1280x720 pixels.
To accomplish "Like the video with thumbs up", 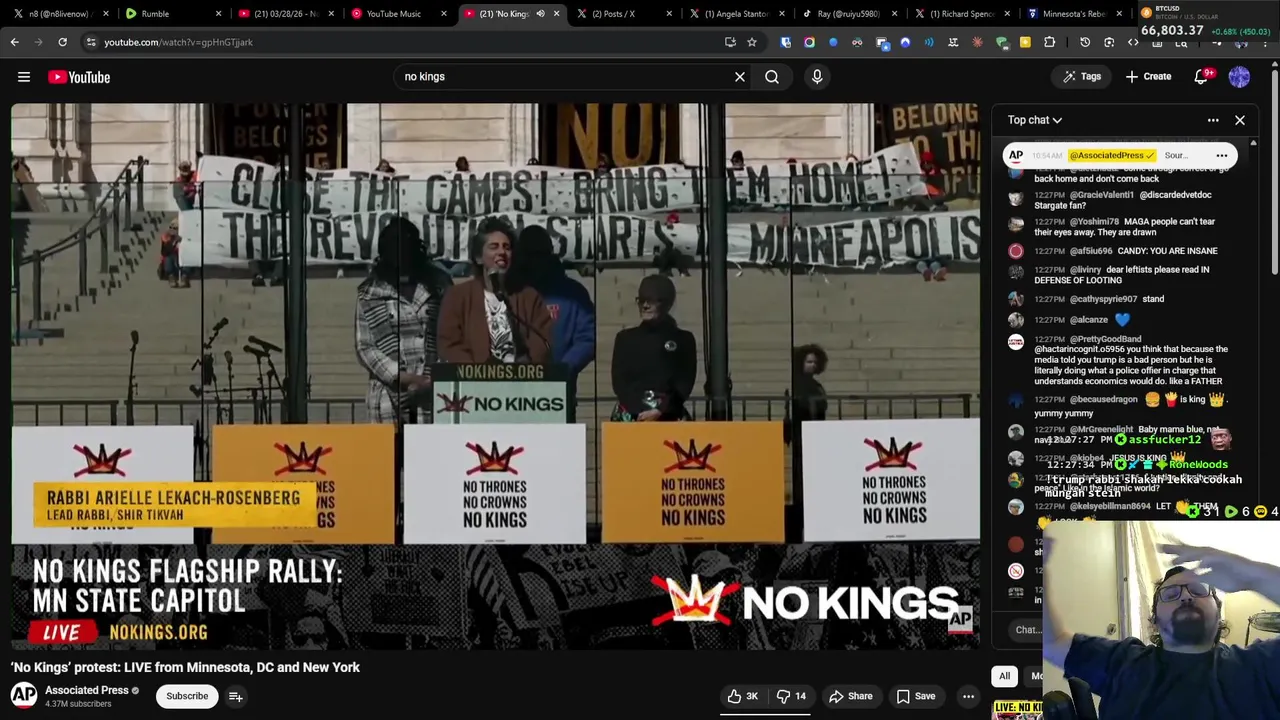I will [x=743, y=696].
